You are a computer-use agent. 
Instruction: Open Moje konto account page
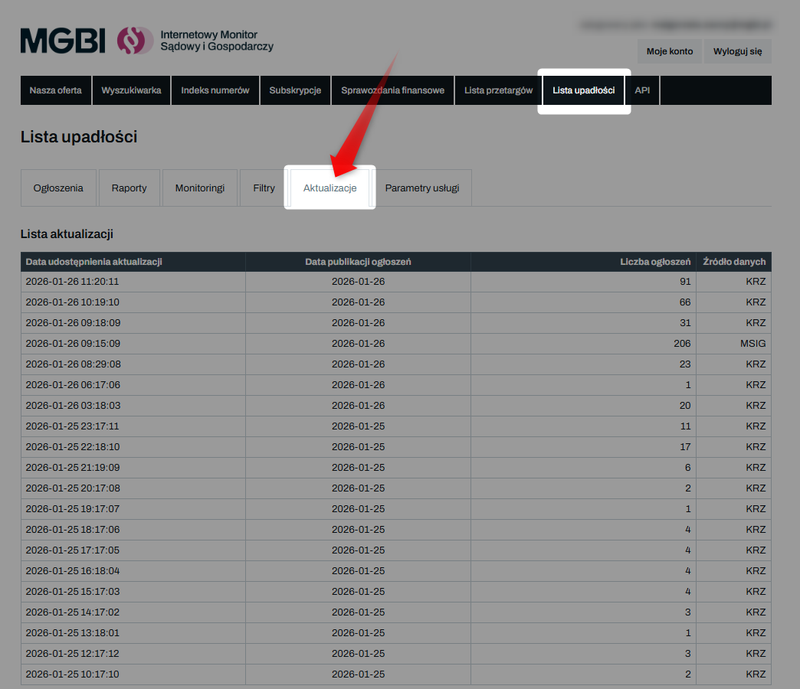[669, 51]
